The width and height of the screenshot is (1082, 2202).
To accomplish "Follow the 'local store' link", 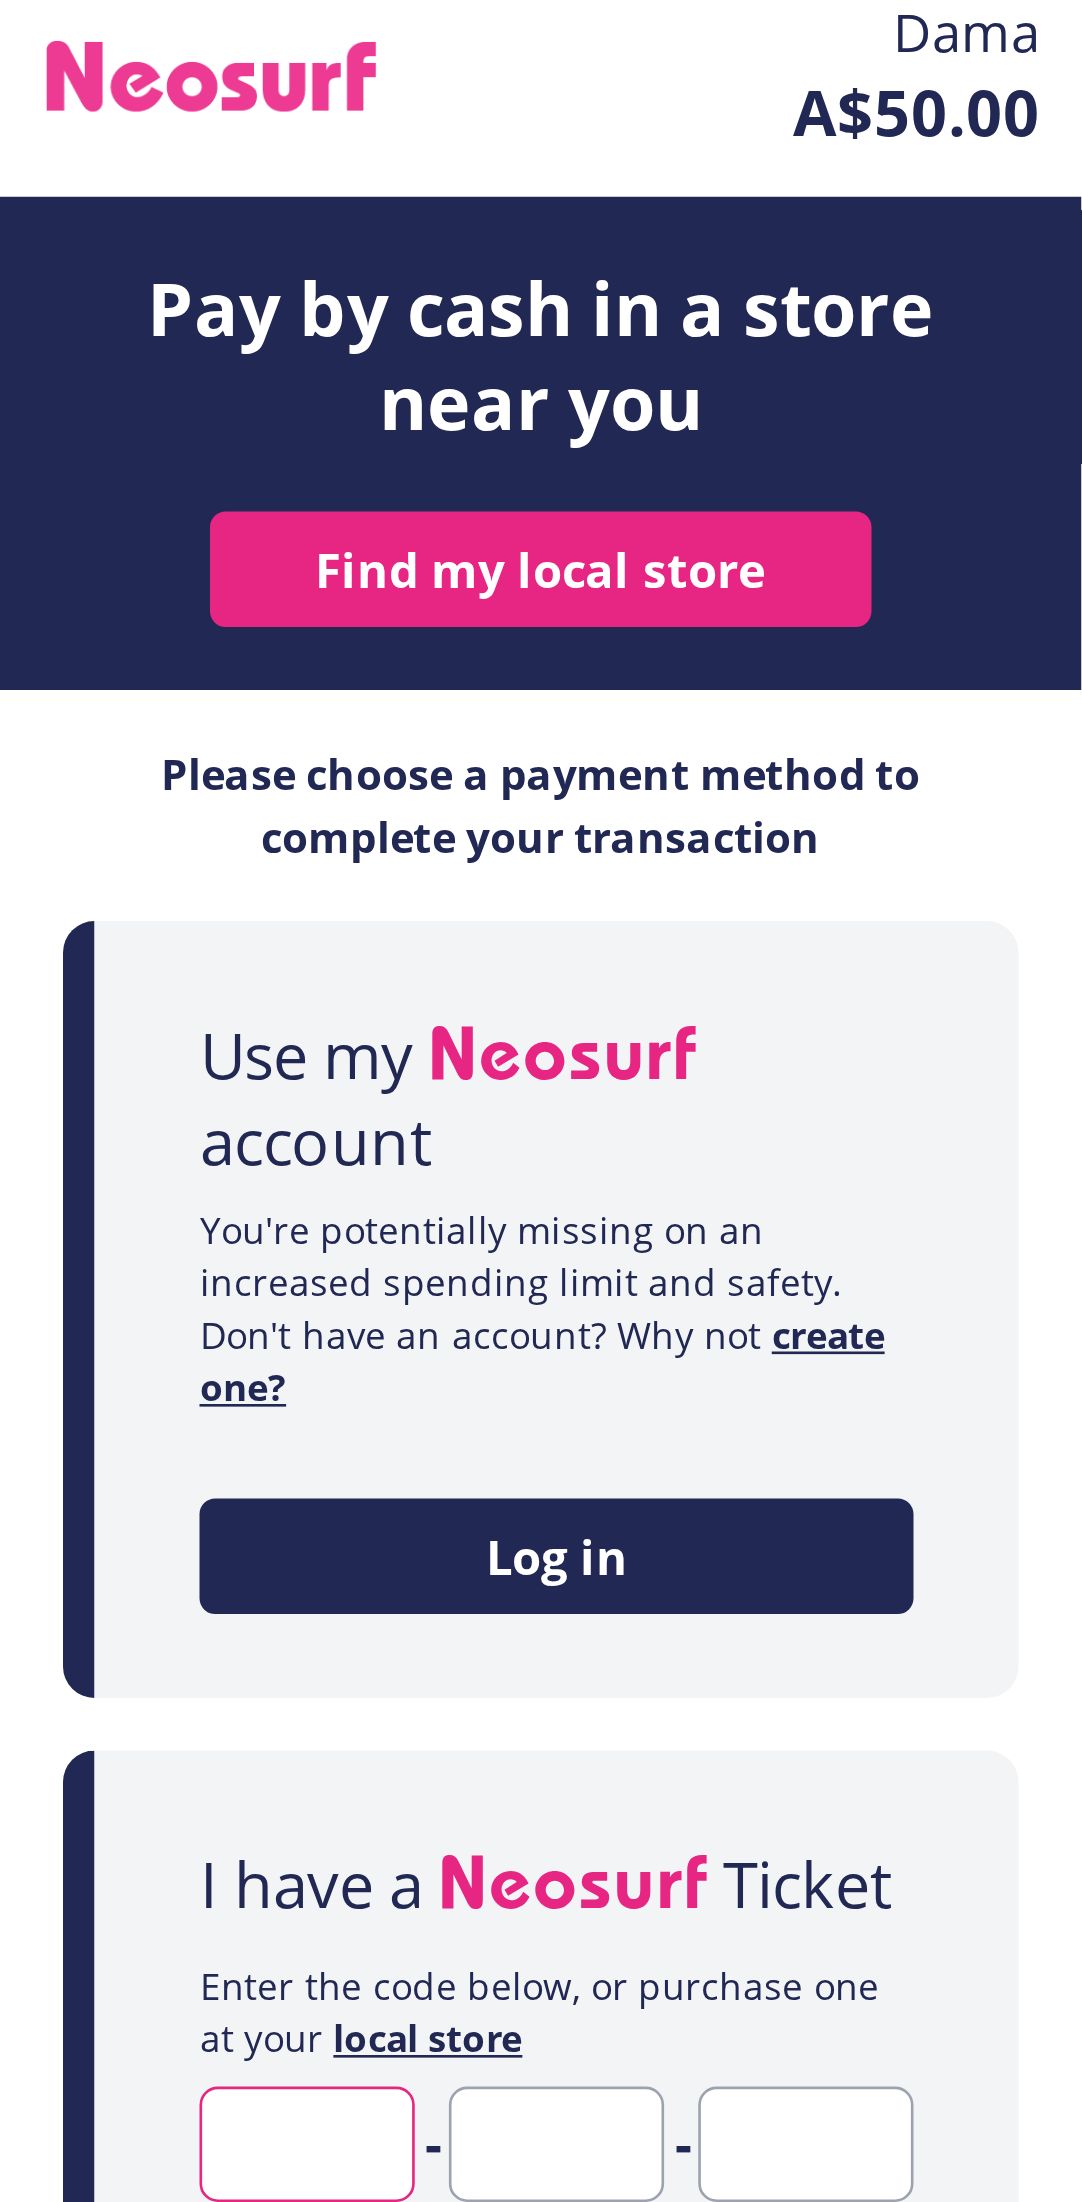I will tap(427, 2040).
